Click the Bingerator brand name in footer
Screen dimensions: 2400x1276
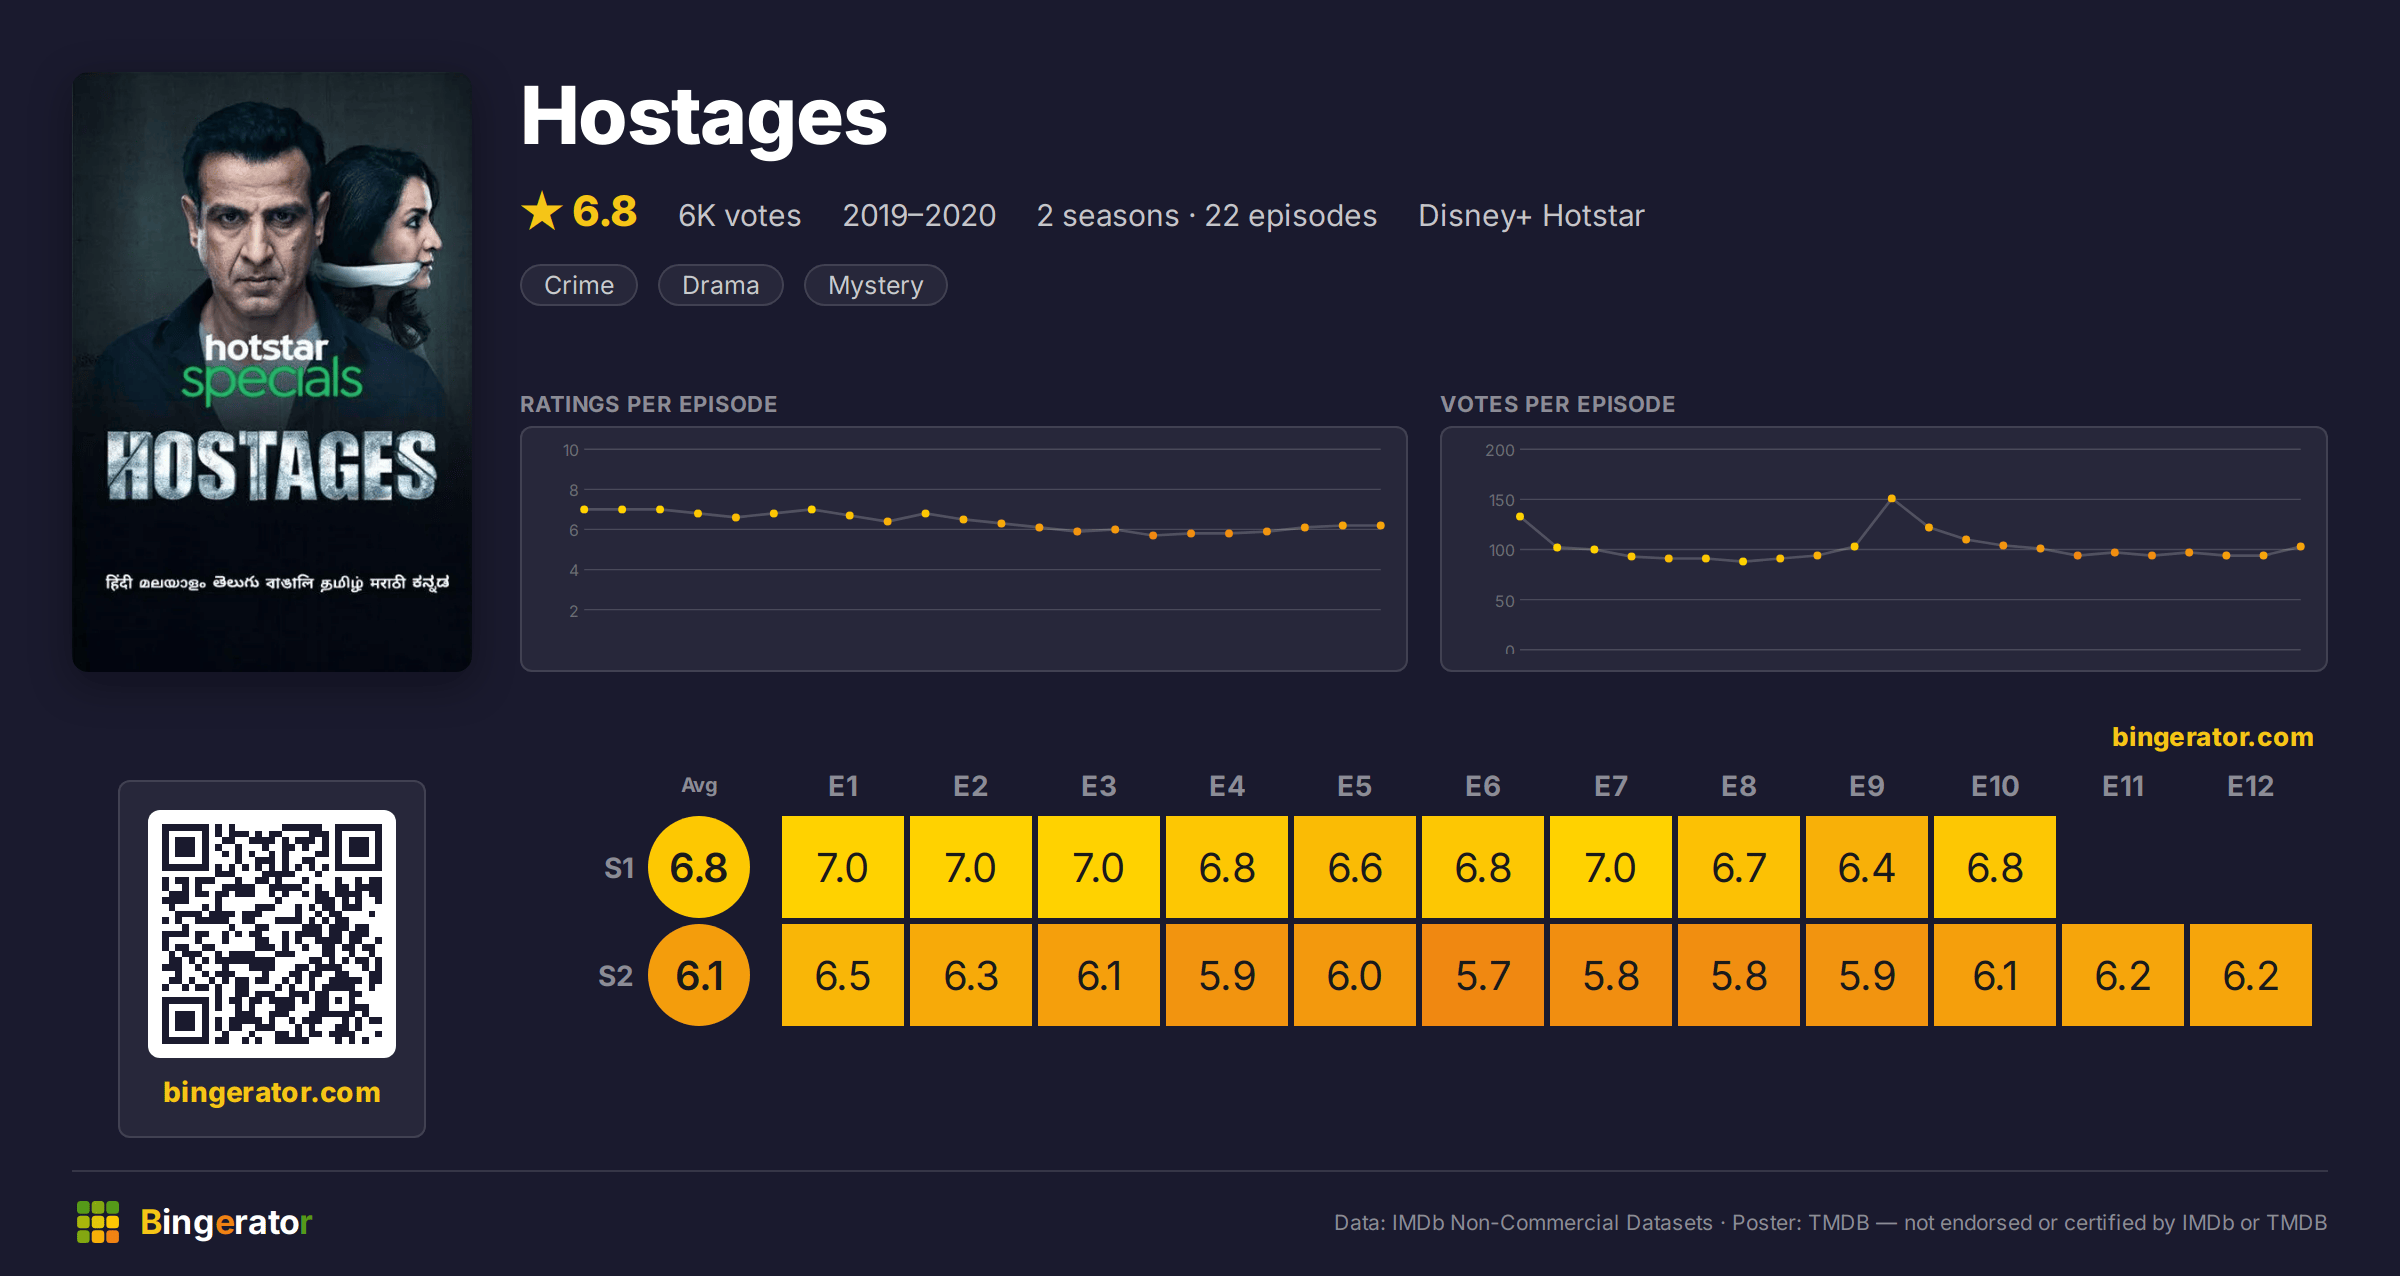coord(226,1222)
